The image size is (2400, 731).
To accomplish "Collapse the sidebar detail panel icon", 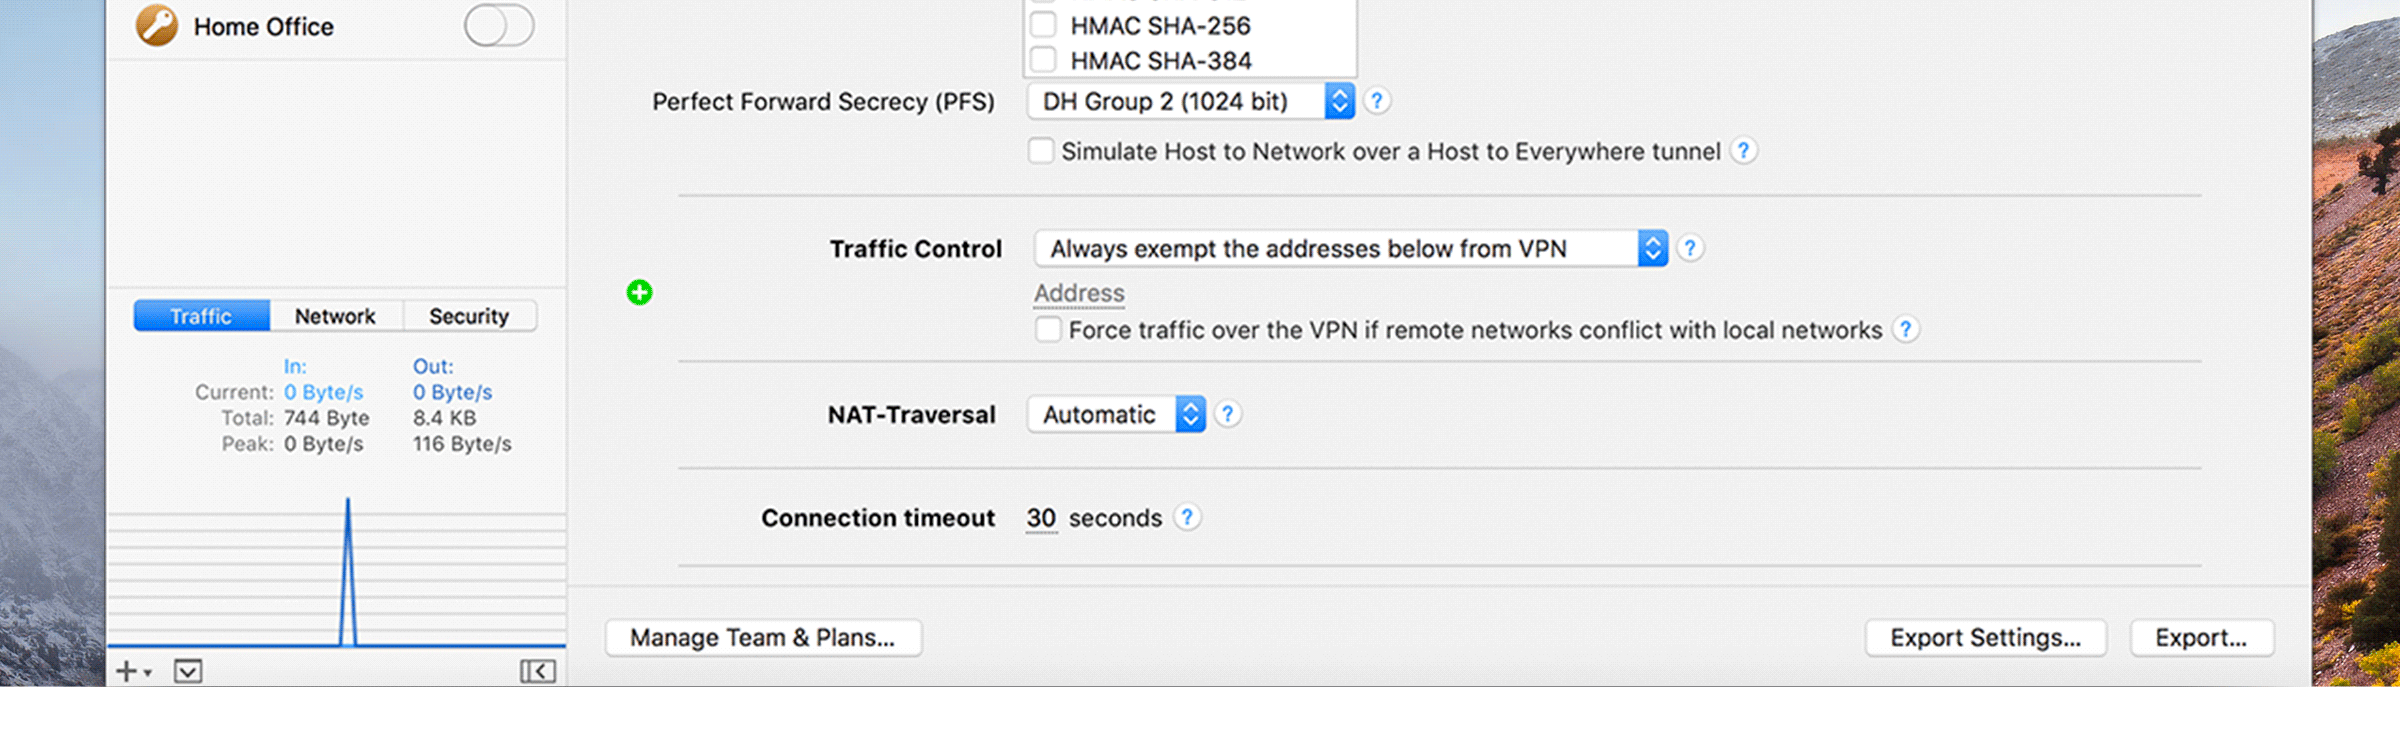I will [x=537, y=671].
